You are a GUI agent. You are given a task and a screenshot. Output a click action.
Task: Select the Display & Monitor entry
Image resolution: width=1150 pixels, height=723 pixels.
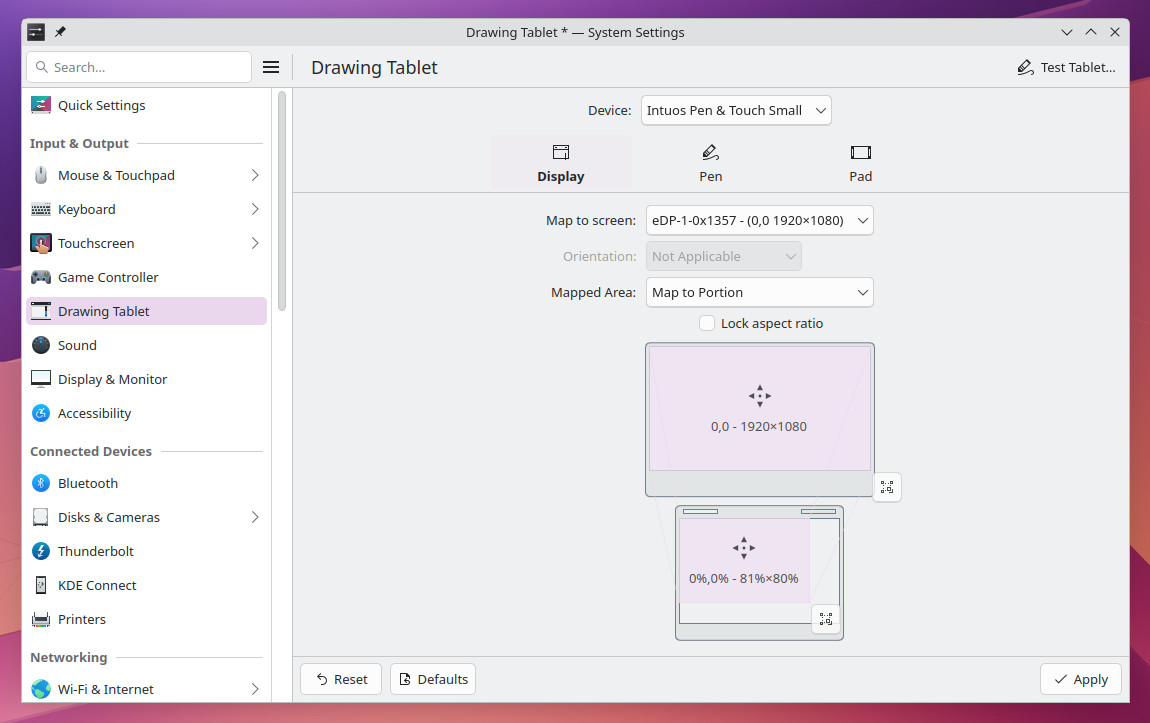146,379
